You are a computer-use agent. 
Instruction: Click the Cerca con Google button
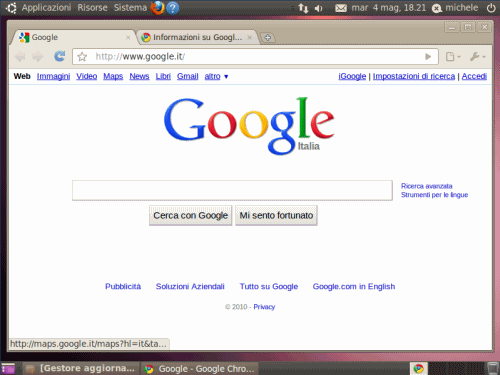pos(190,215)
